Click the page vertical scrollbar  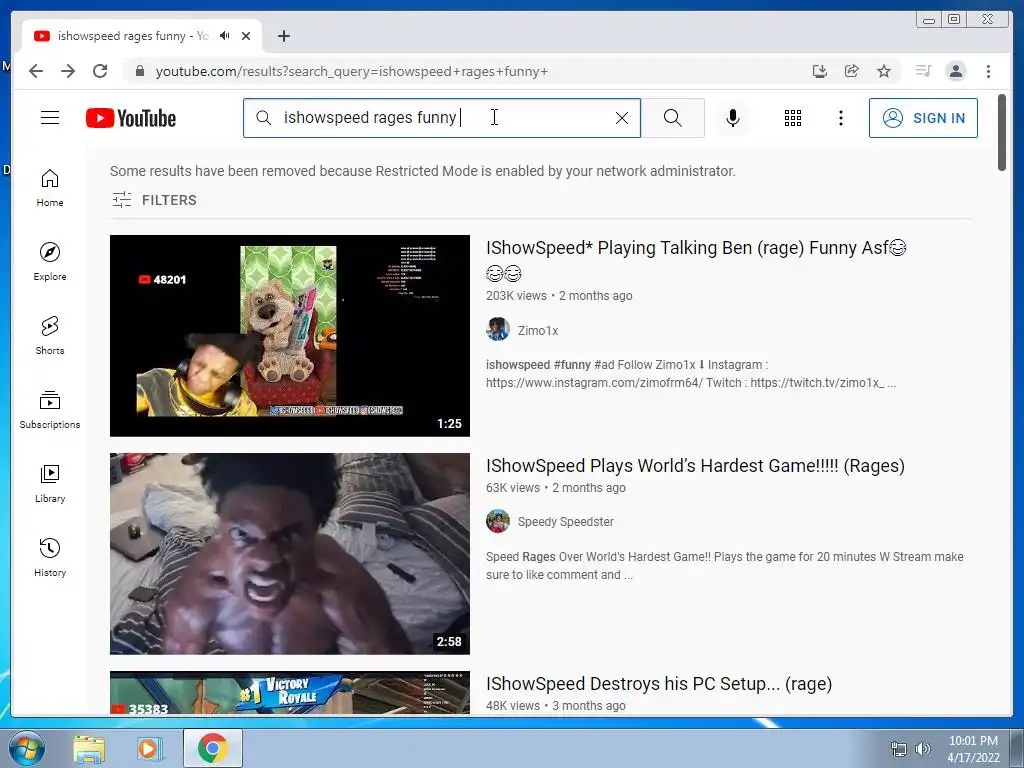pos(1002,132)
